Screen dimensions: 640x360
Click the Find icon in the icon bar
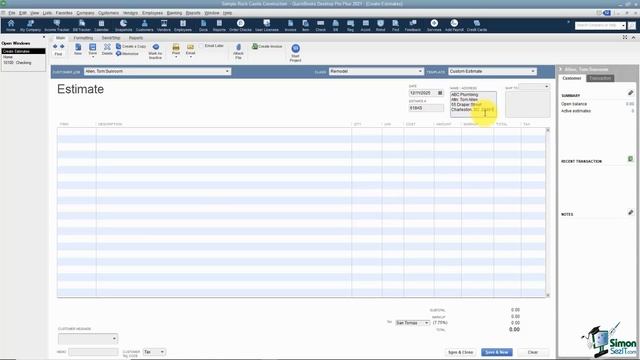point(396,25)
